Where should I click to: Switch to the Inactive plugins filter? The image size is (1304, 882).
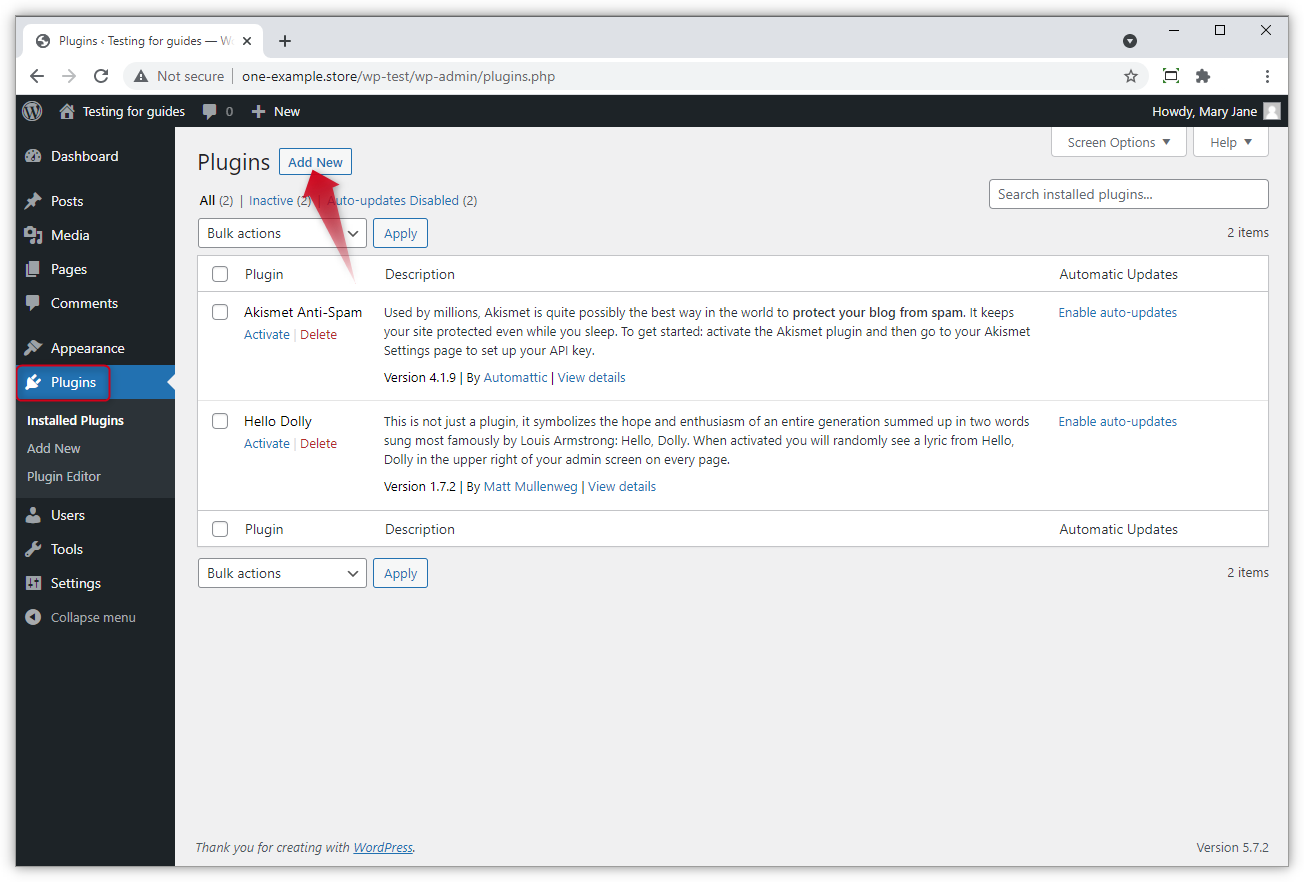[x=269, y=200]
